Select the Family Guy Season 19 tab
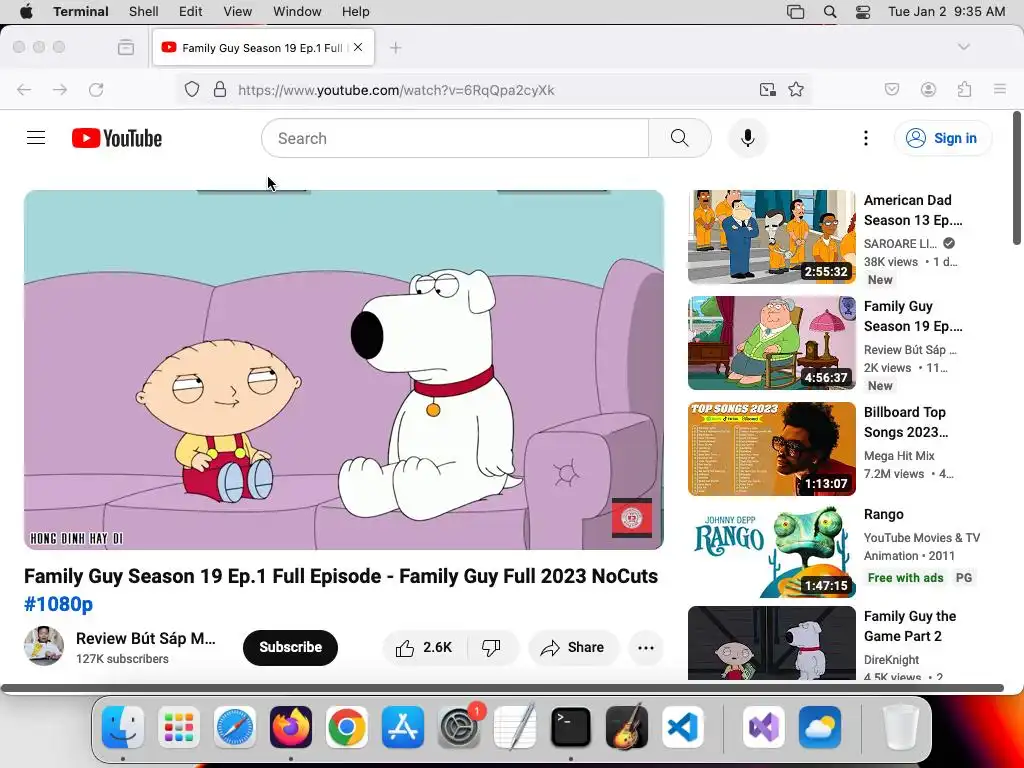The height and width of the screenshot is (768, 1024). (x=263, y=47)
